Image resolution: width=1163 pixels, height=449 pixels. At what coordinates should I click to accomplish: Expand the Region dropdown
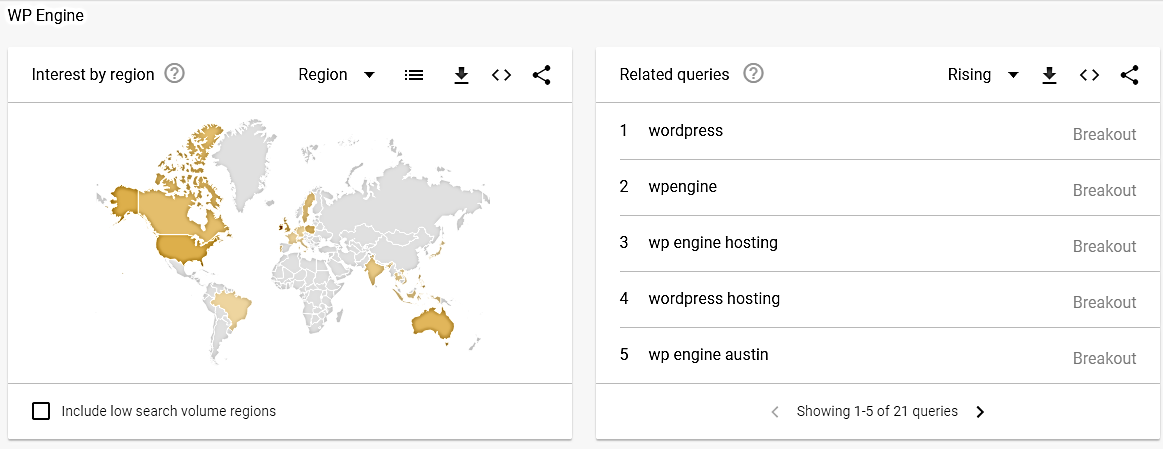click(337, 75)
